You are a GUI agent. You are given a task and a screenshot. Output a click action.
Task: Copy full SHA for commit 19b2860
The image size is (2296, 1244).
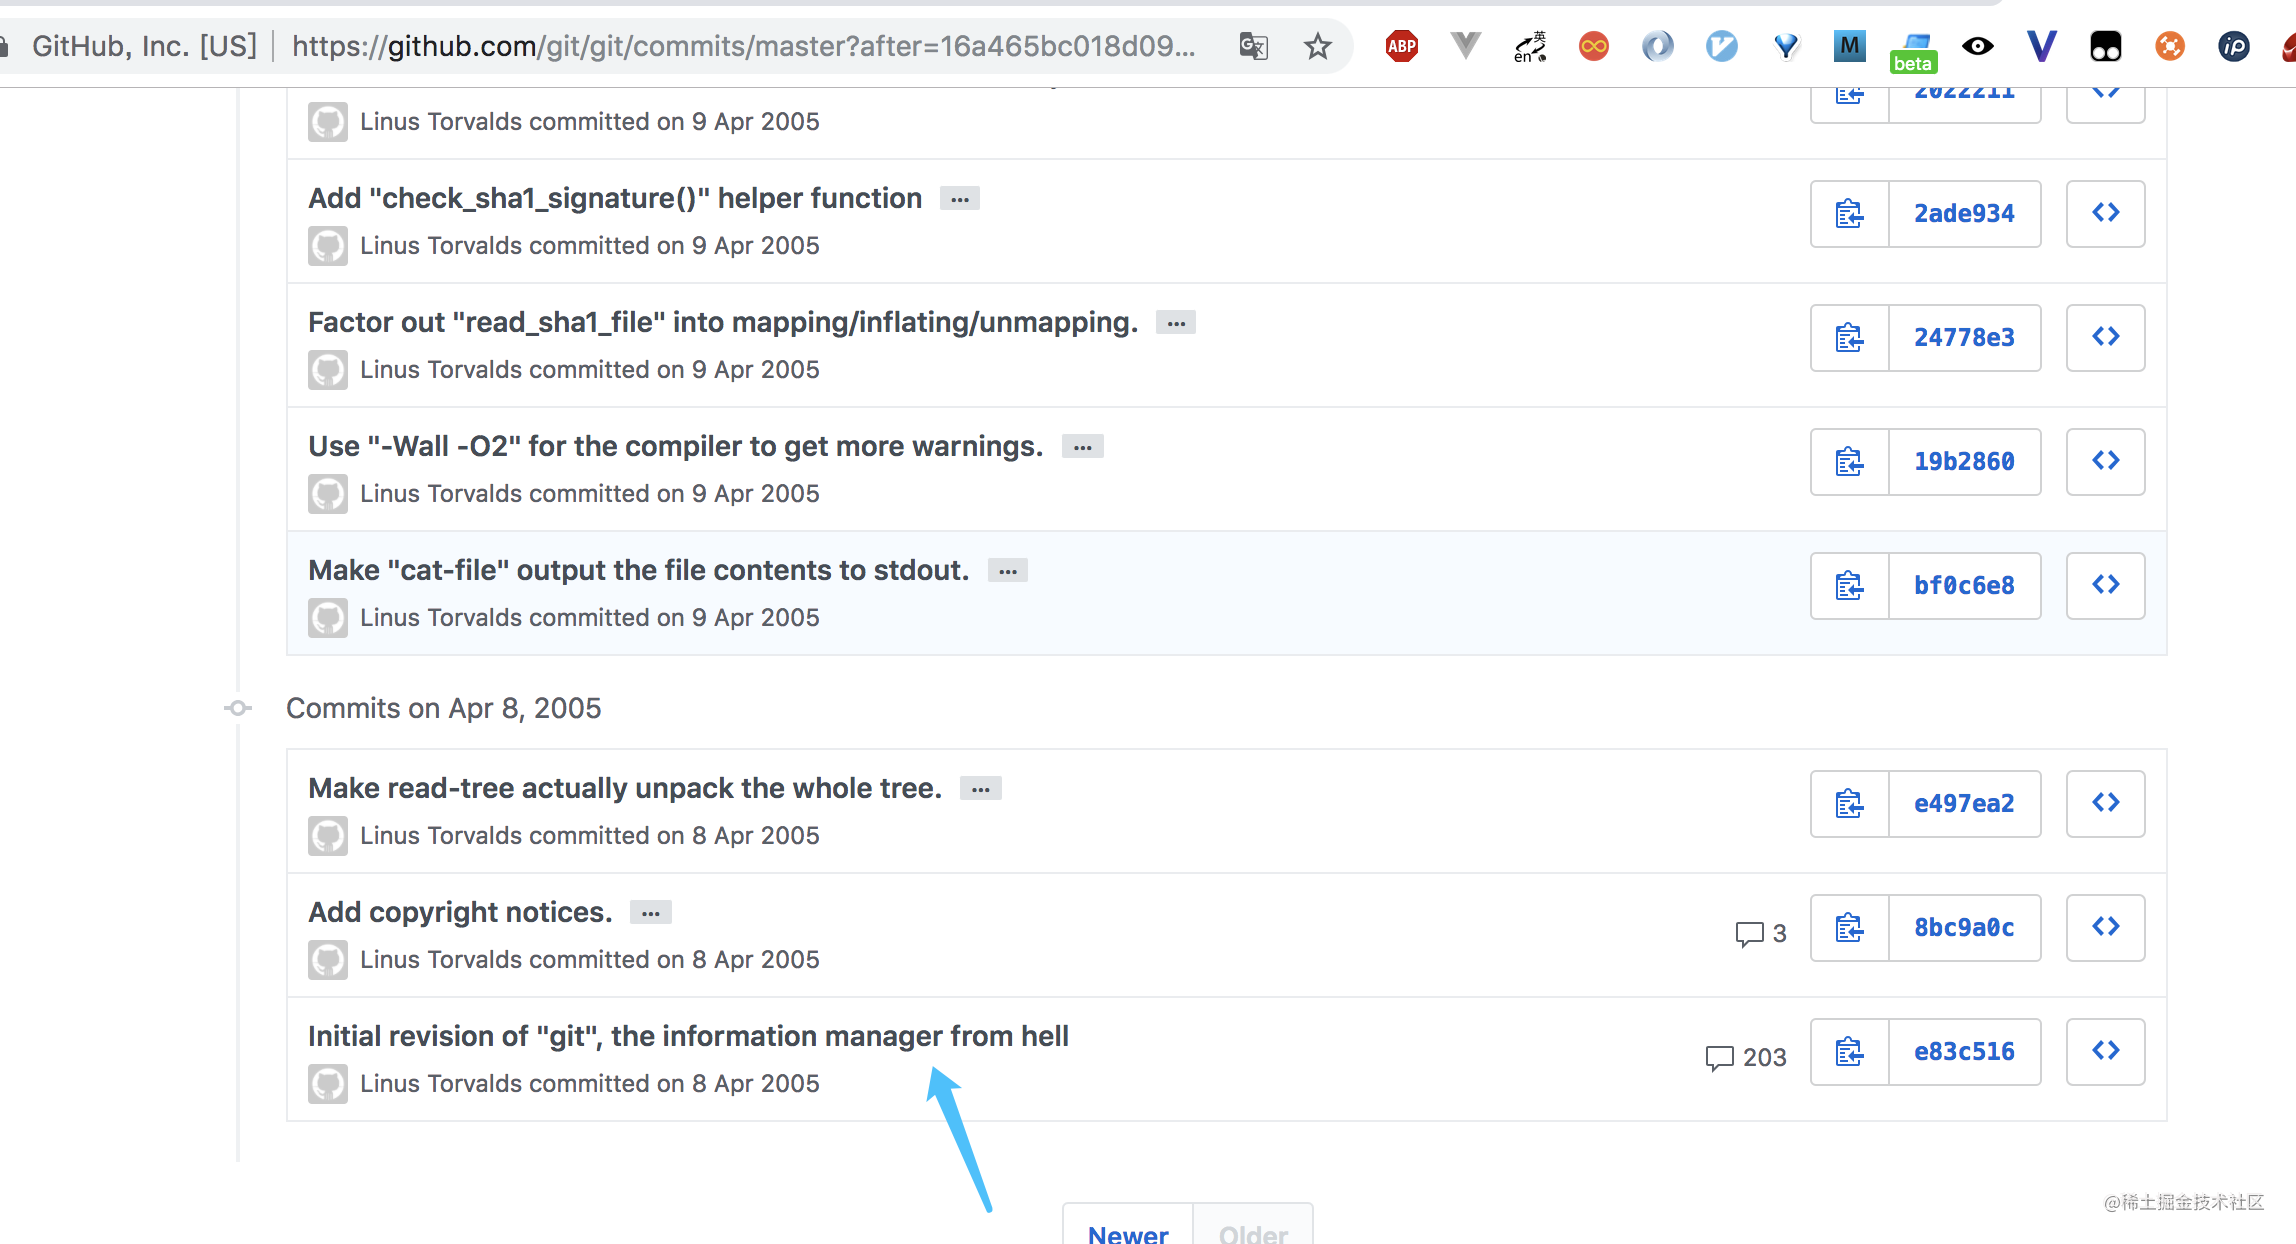click(x=1849, y=462)
